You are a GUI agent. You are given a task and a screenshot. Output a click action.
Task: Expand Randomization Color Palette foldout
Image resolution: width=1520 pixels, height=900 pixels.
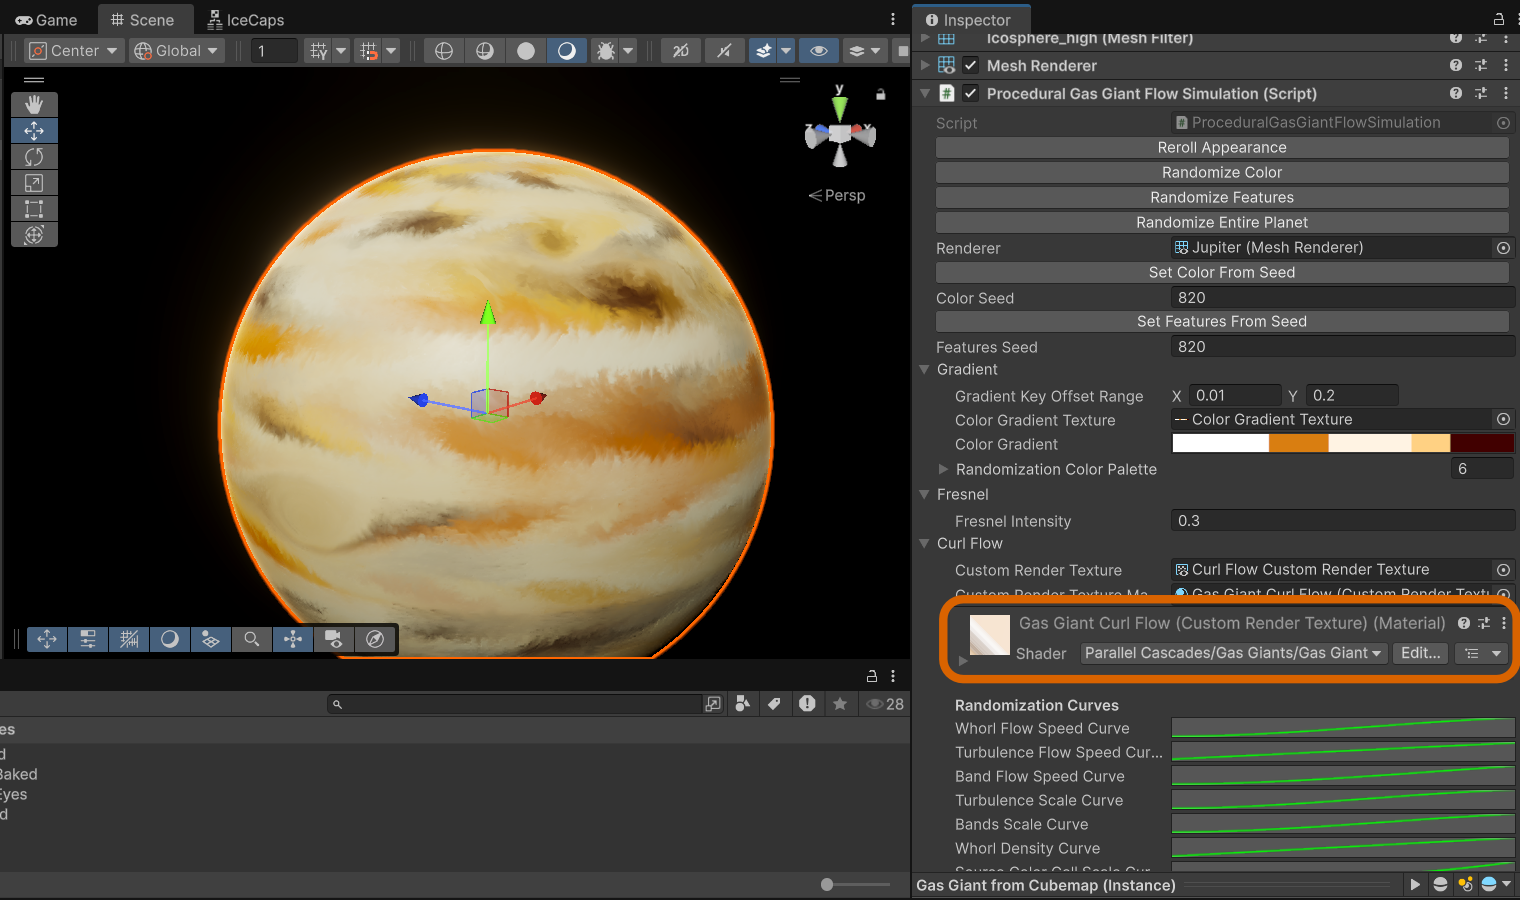click(943, 469)
